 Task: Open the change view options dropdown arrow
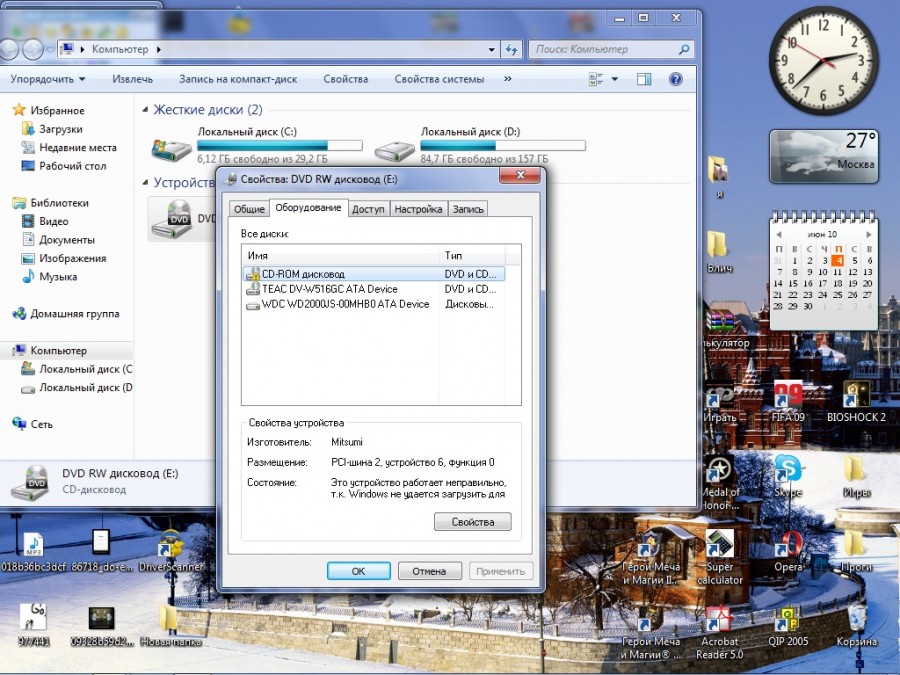pyautogui.click(x=614, y=79)
